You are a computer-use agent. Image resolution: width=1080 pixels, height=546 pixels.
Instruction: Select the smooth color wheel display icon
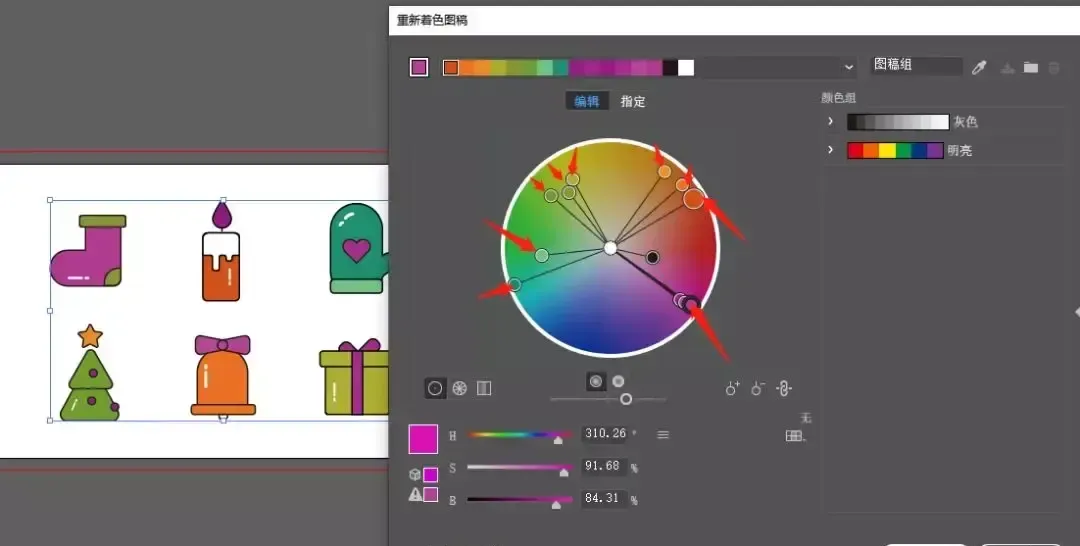[435, 388]
